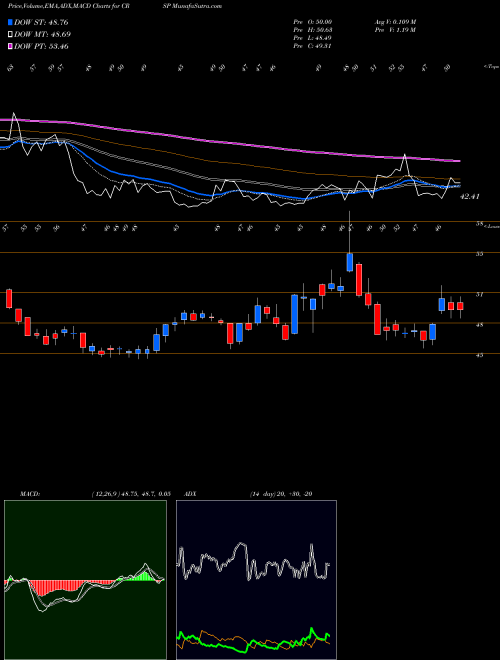Click the Pre H: 50.63 value
The width and height of the screenshot is (500, 660).
313,30
